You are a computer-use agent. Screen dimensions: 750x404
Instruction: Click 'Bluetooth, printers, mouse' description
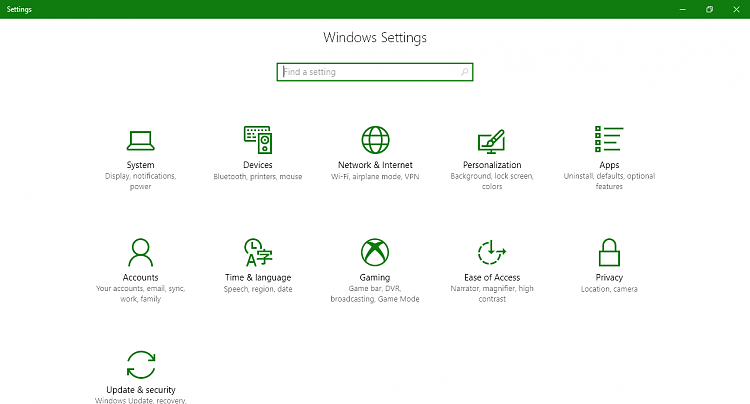click(x=258, y=176)
